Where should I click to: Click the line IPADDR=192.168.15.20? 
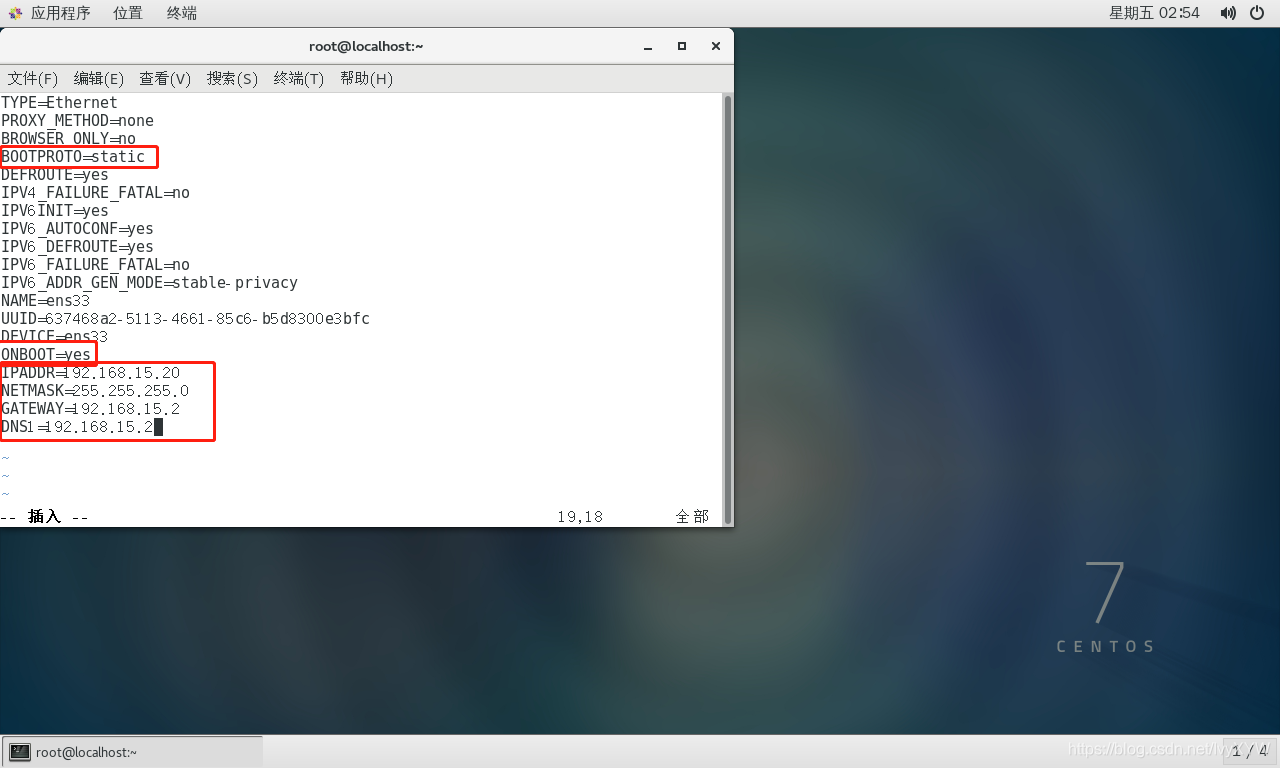point(91,373)
